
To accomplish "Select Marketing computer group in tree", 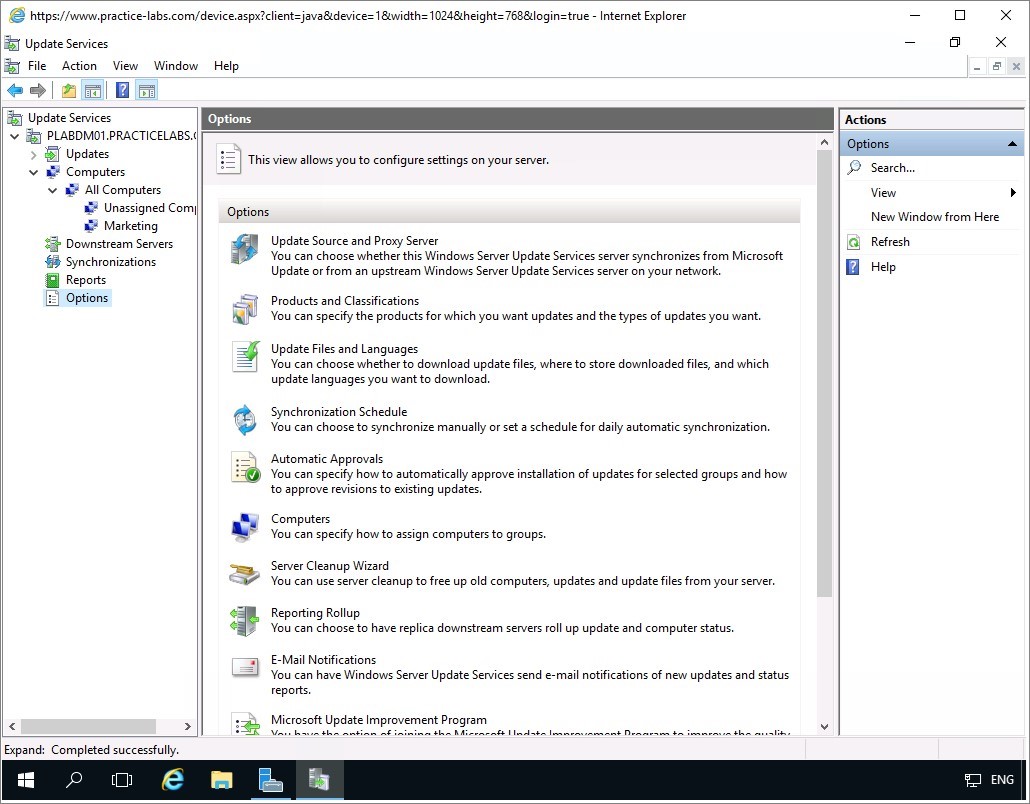I will pos(130,226).
